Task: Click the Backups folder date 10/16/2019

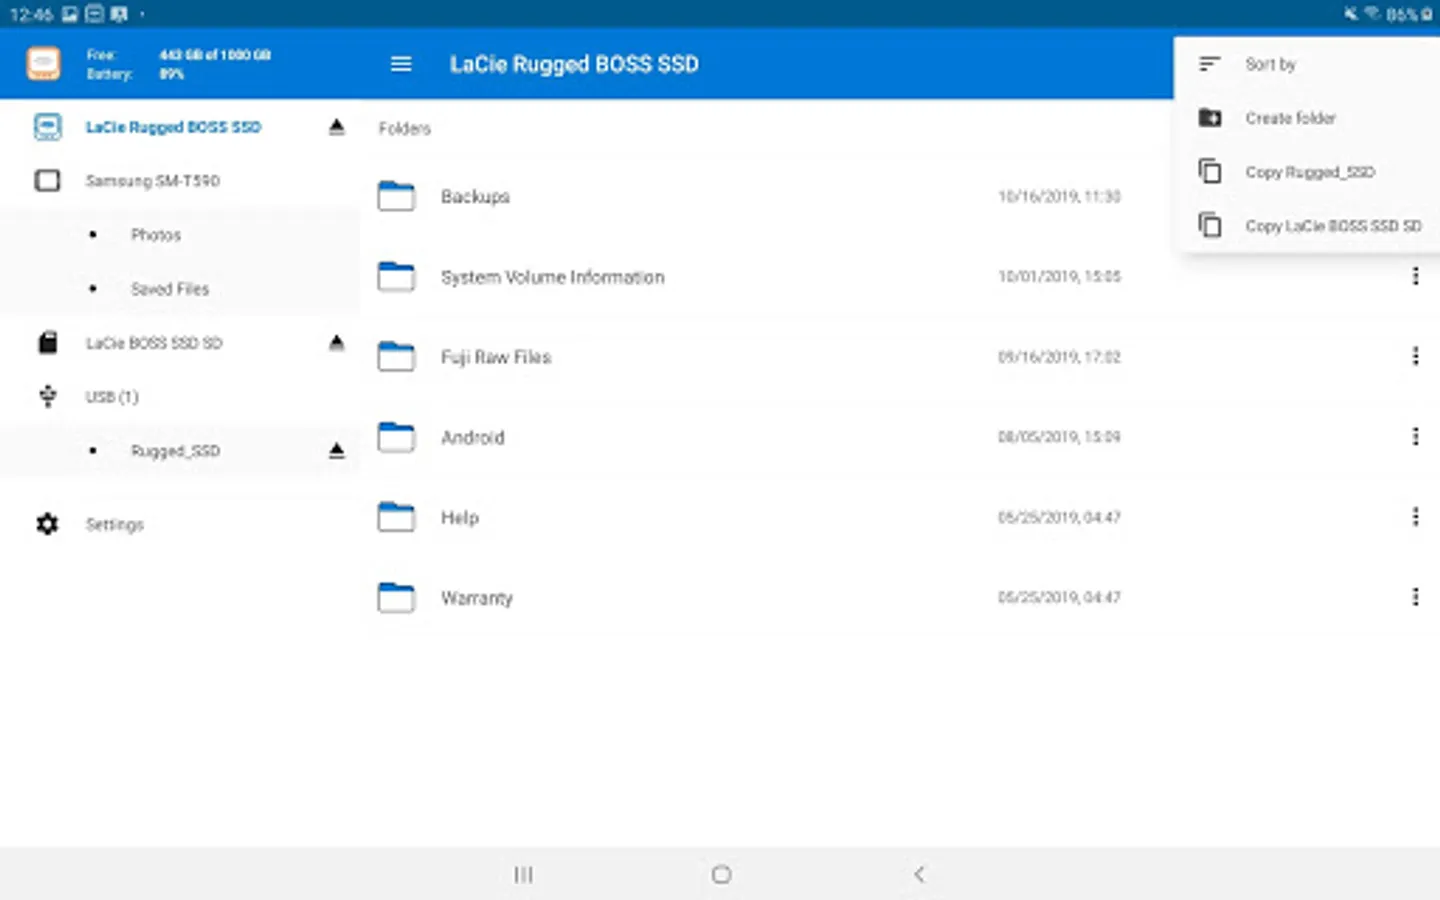Action: [1059, 197]
